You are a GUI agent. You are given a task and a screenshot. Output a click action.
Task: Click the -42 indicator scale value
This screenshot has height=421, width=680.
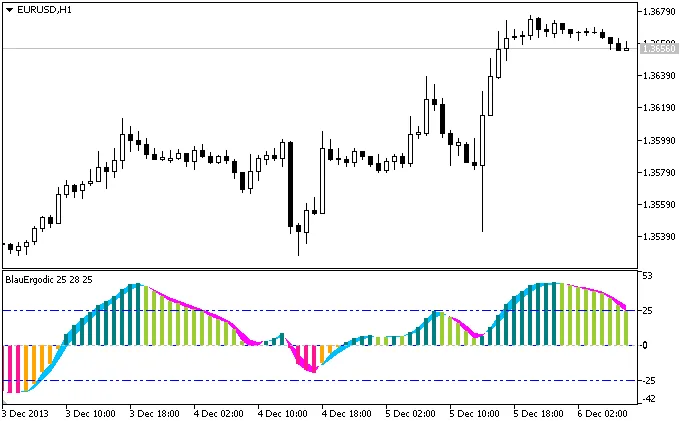pos(650,399)
